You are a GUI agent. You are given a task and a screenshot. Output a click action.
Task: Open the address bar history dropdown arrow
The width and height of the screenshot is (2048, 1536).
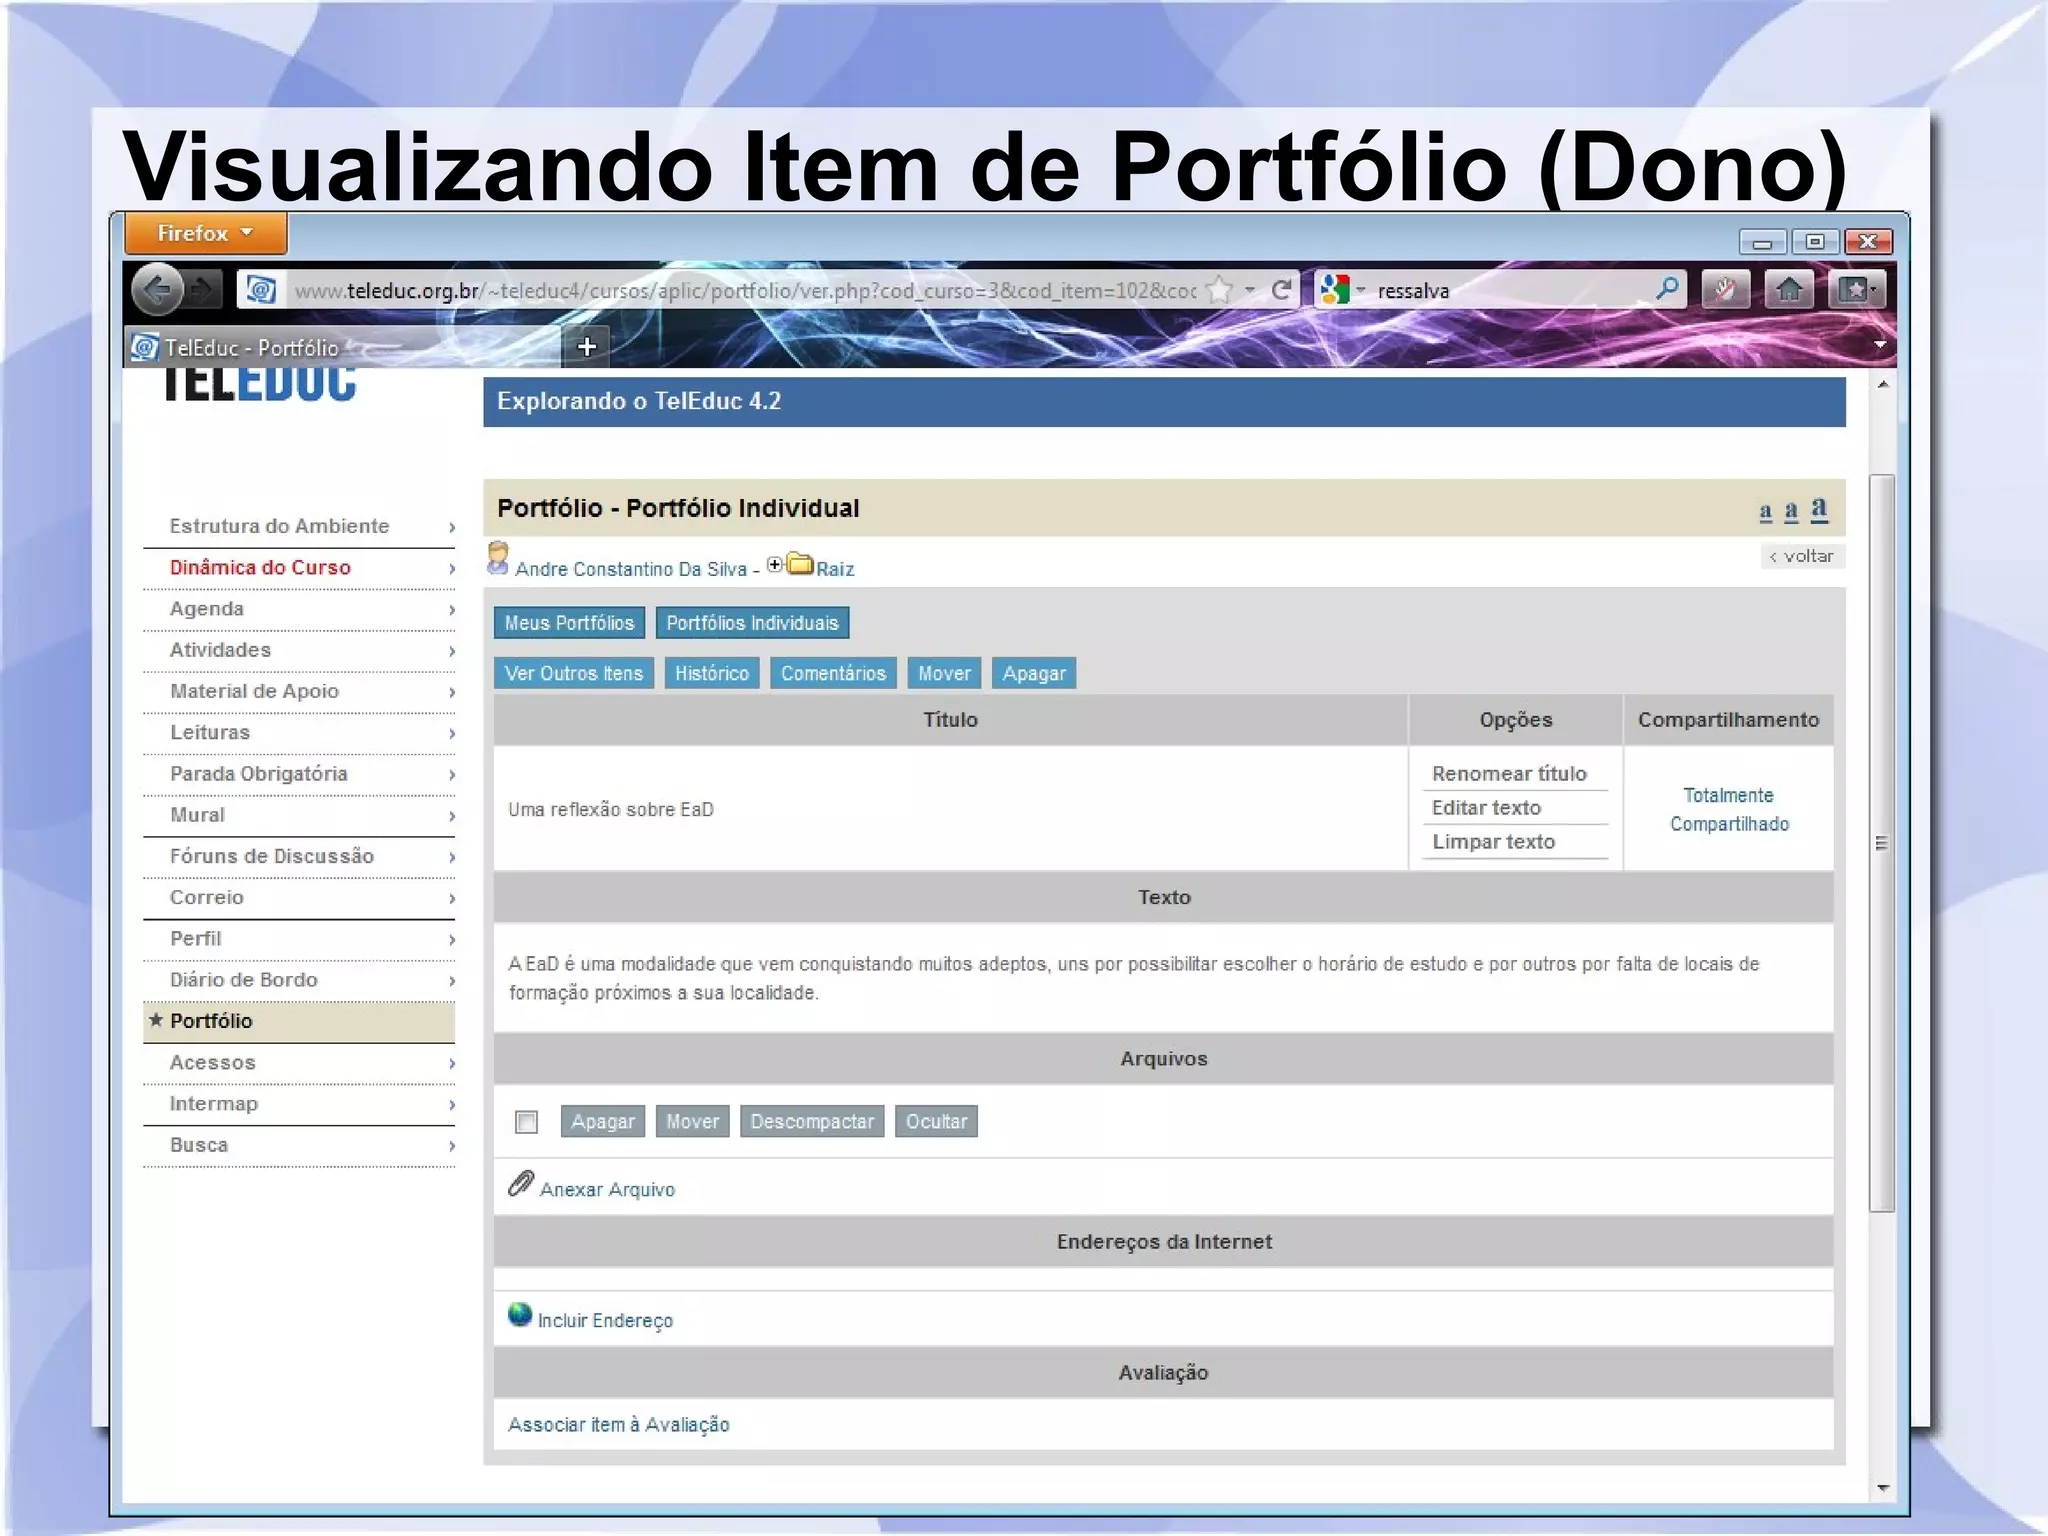pos(1250,290)
